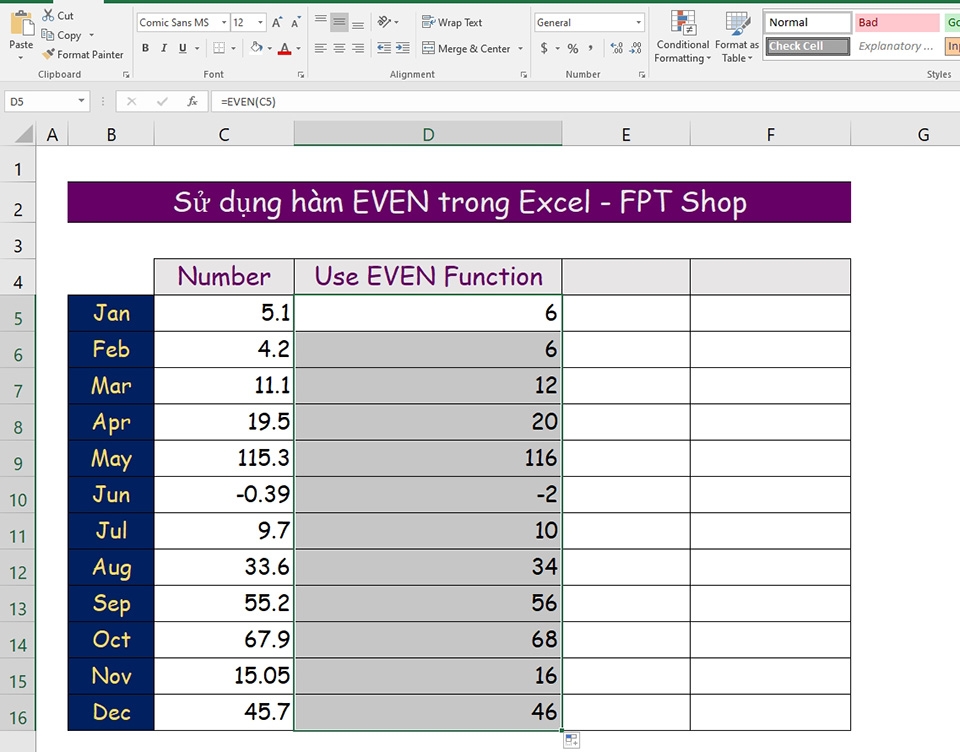Apply the red Font Color
This screenshot has height=752, width=960.
click(x=284, y=48)
